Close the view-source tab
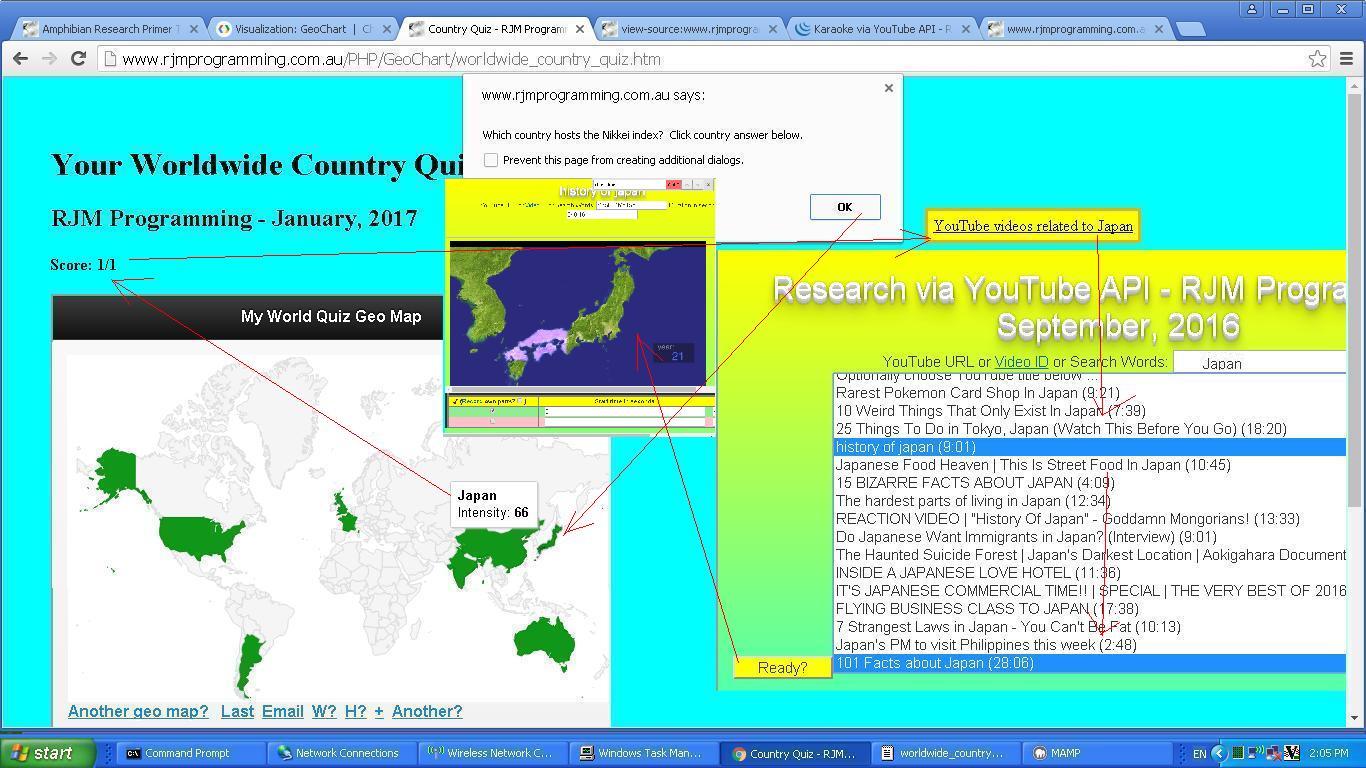 772,29
